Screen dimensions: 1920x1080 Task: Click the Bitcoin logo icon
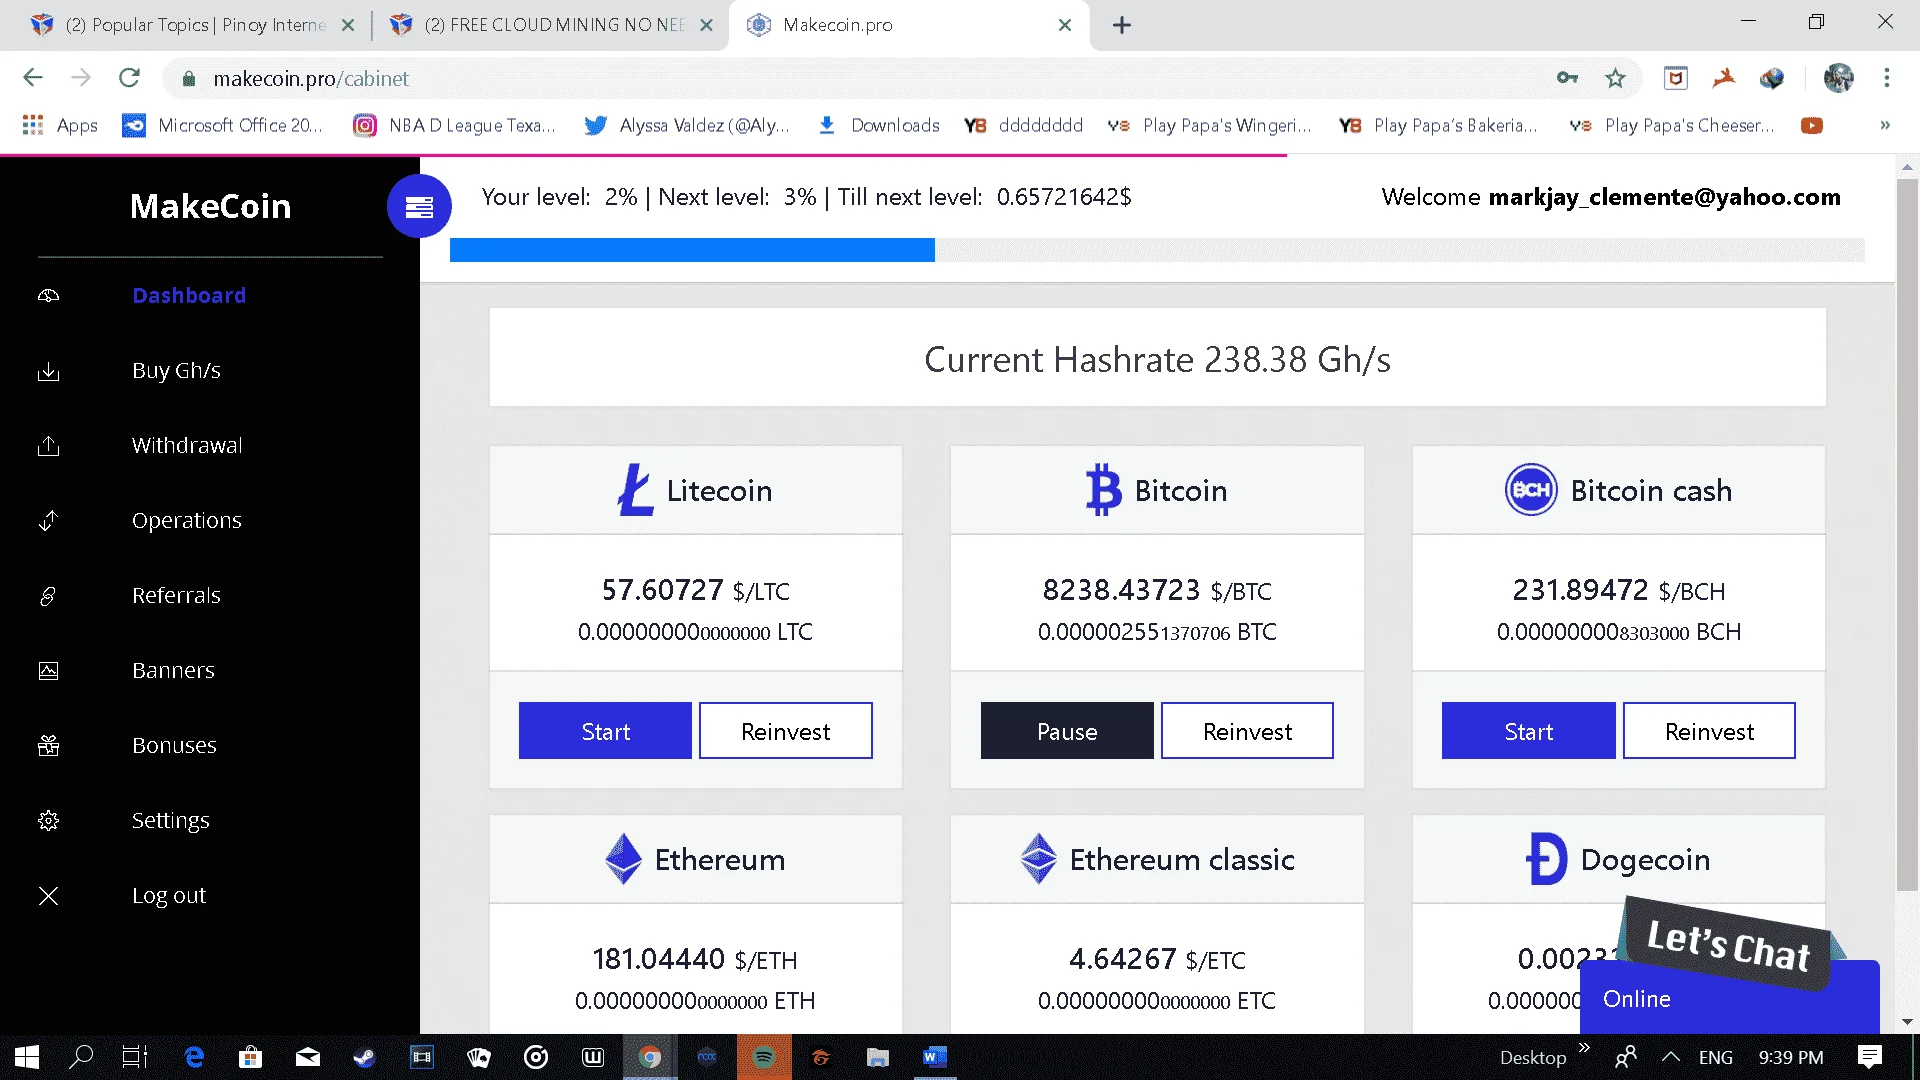[1104, 490]
